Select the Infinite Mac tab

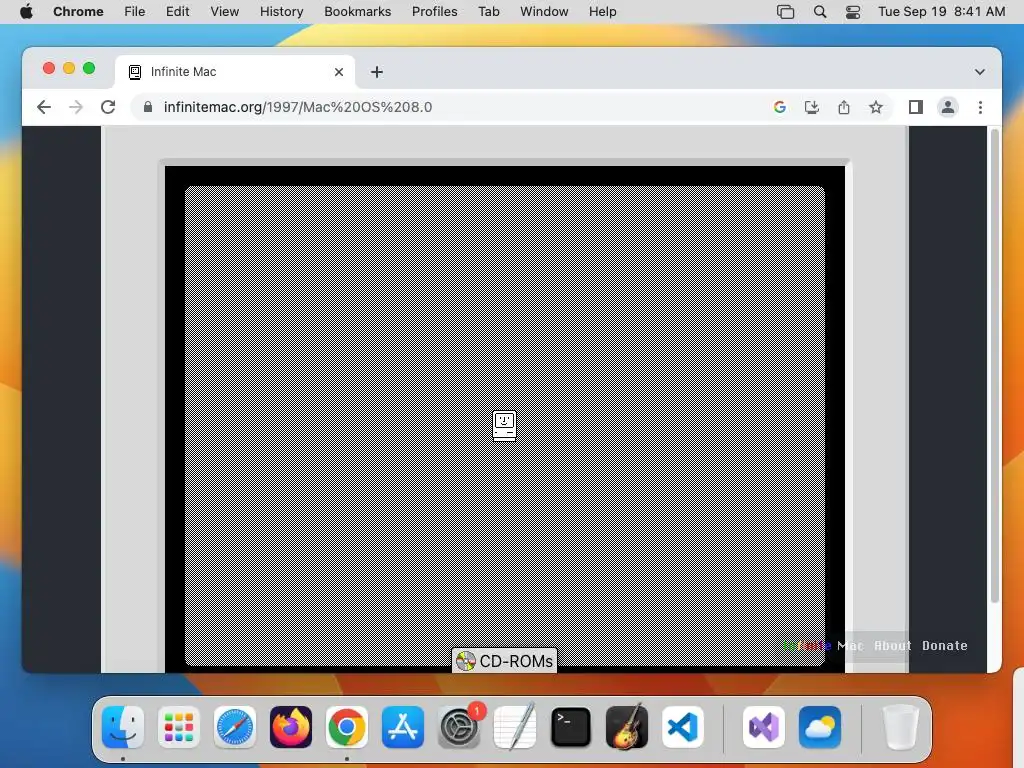234,72
